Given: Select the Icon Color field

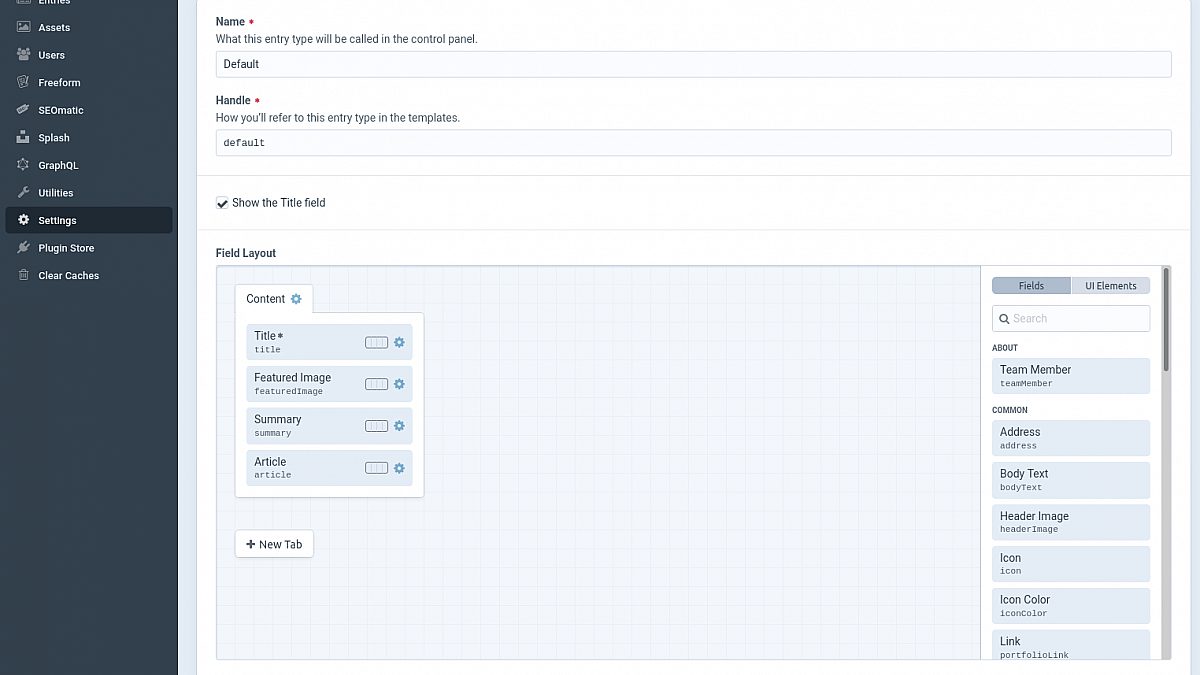Looking at the screenshot, I should point(1071,606).
